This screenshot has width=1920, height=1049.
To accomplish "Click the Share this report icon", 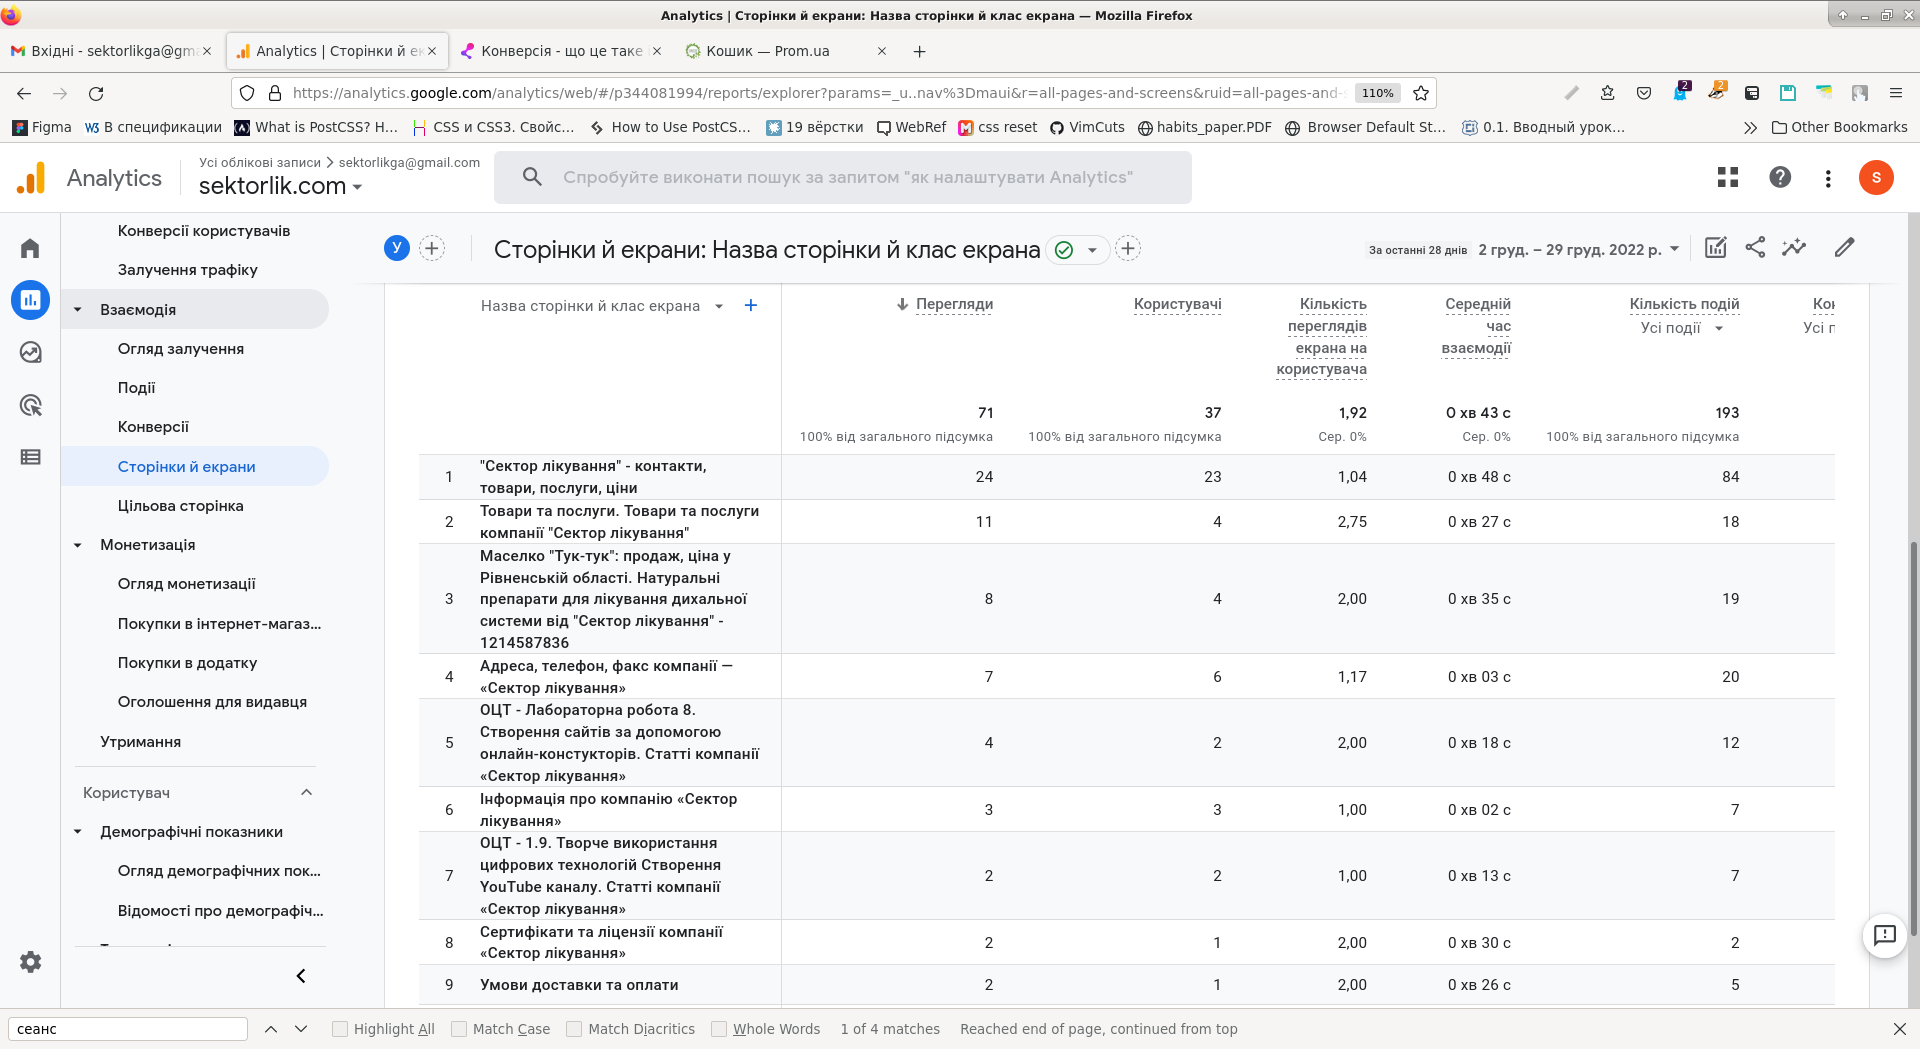I will [x=1755, y=248].
